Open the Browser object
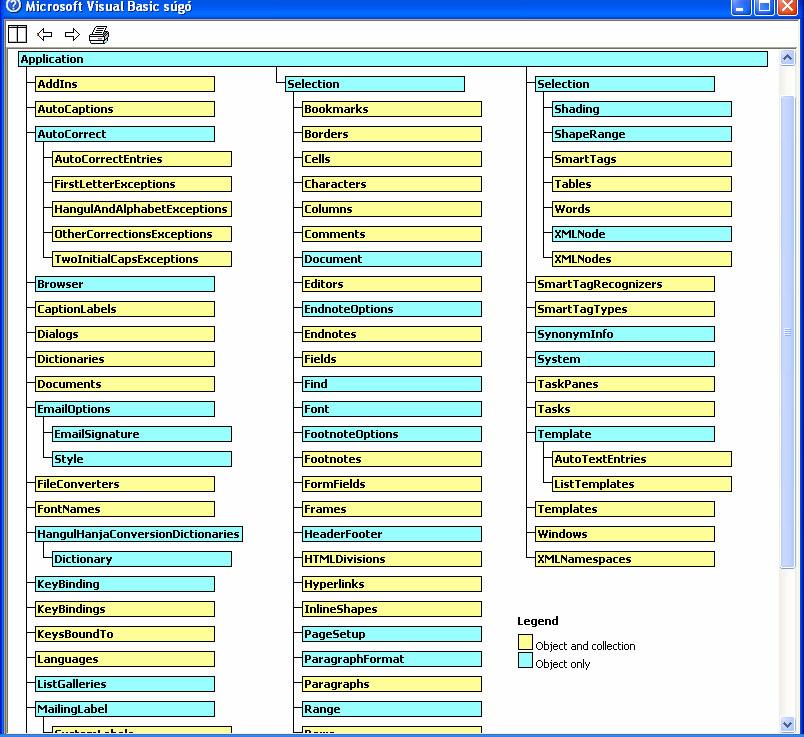Image resolution: width=804 pixels, height=737 pixels. point(125,284)
